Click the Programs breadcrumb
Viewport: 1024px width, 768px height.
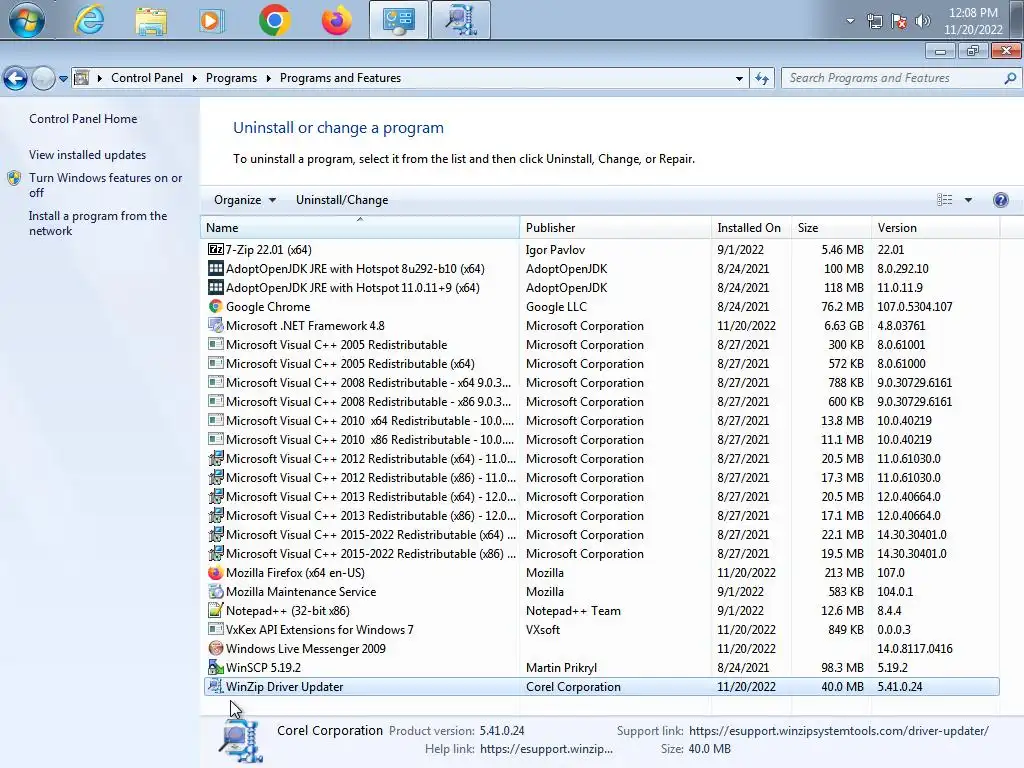pyautogui.click(x=231, y=78)
